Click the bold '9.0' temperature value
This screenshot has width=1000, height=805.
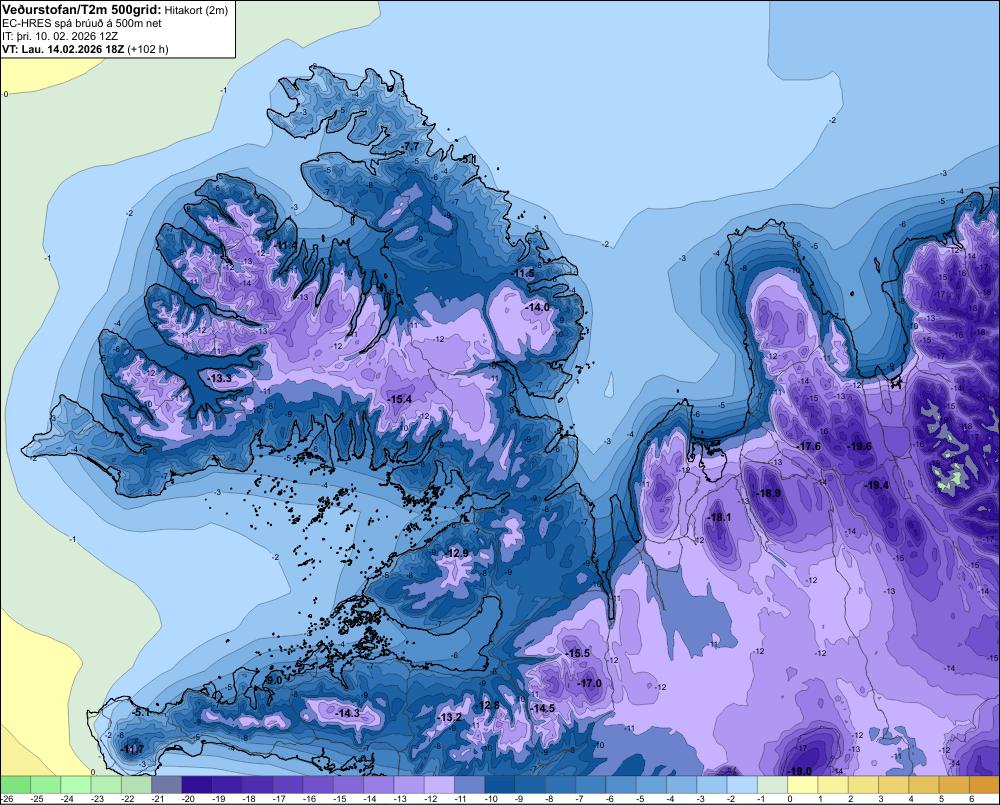pyautogui.click(x=274, y=681)
